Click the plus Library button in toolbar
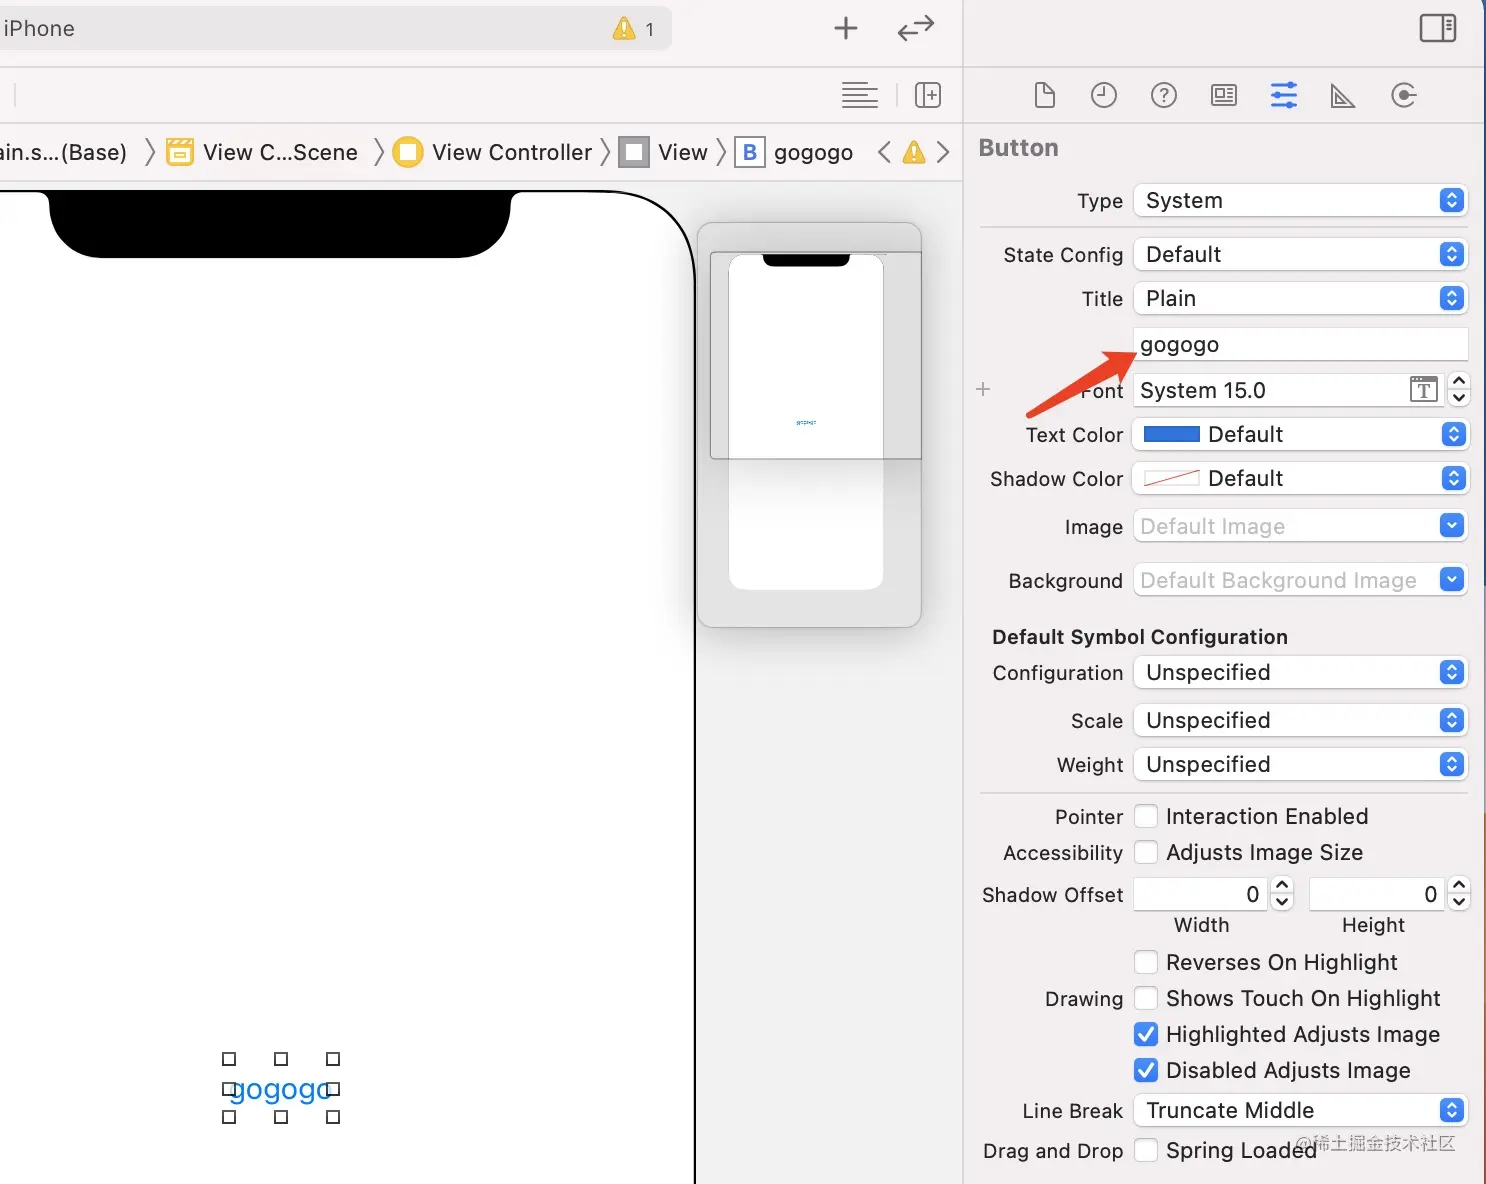1486x1184 pixels. tap(846, 28)
